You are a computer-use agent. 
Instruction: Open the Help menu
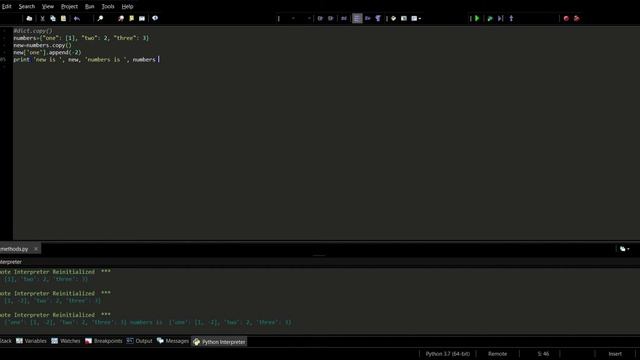(127, 7)
